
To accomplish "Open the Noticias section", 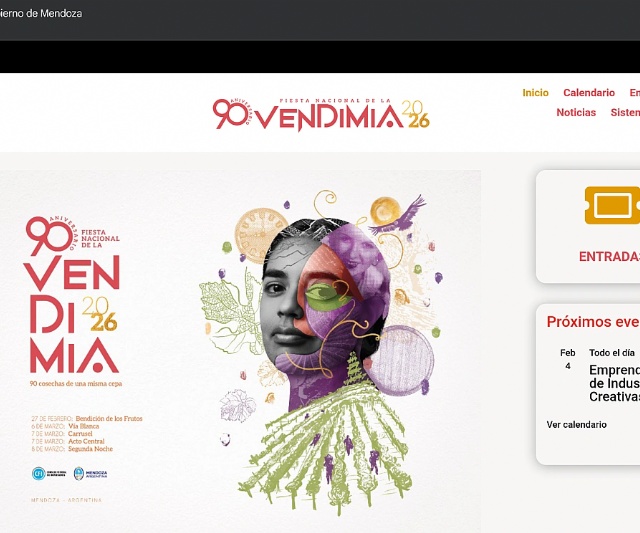I will (x=576, y=112).
